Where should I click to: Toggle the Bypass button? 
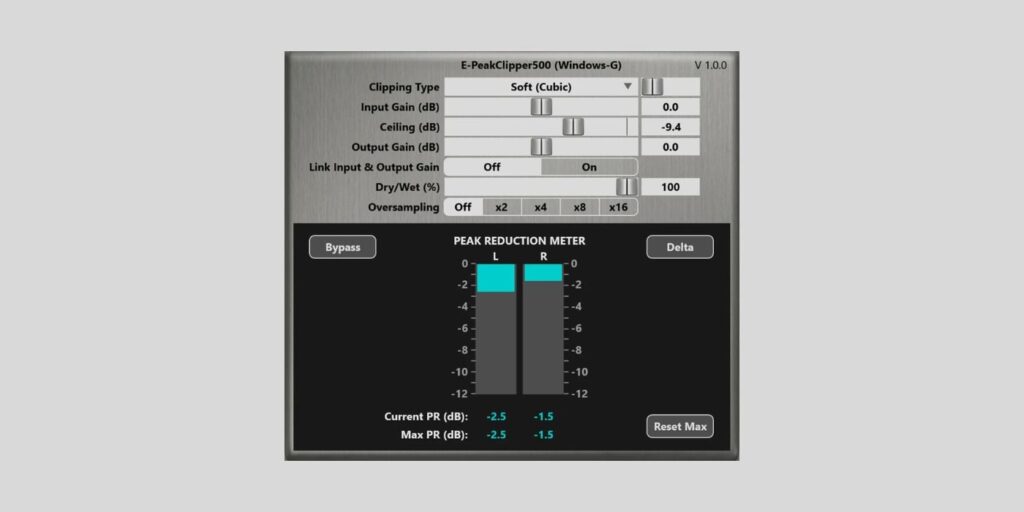pos(343,247)
